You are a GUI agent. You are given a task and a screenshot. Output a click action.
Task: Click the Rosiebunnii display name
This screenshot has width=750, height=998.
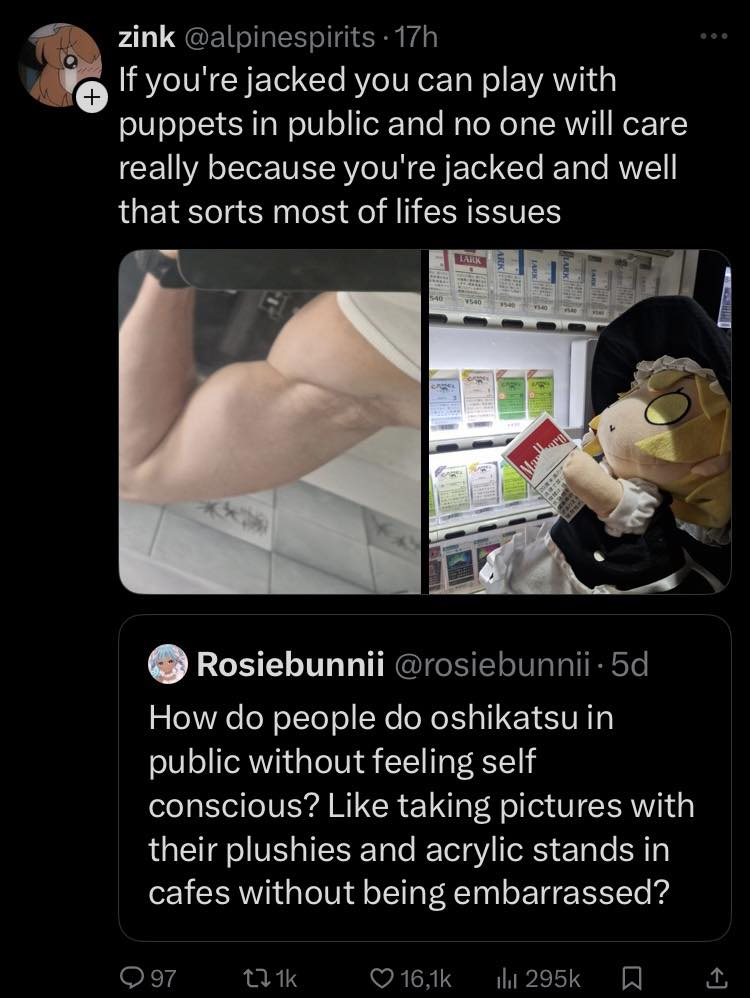(x=291, y=664)
